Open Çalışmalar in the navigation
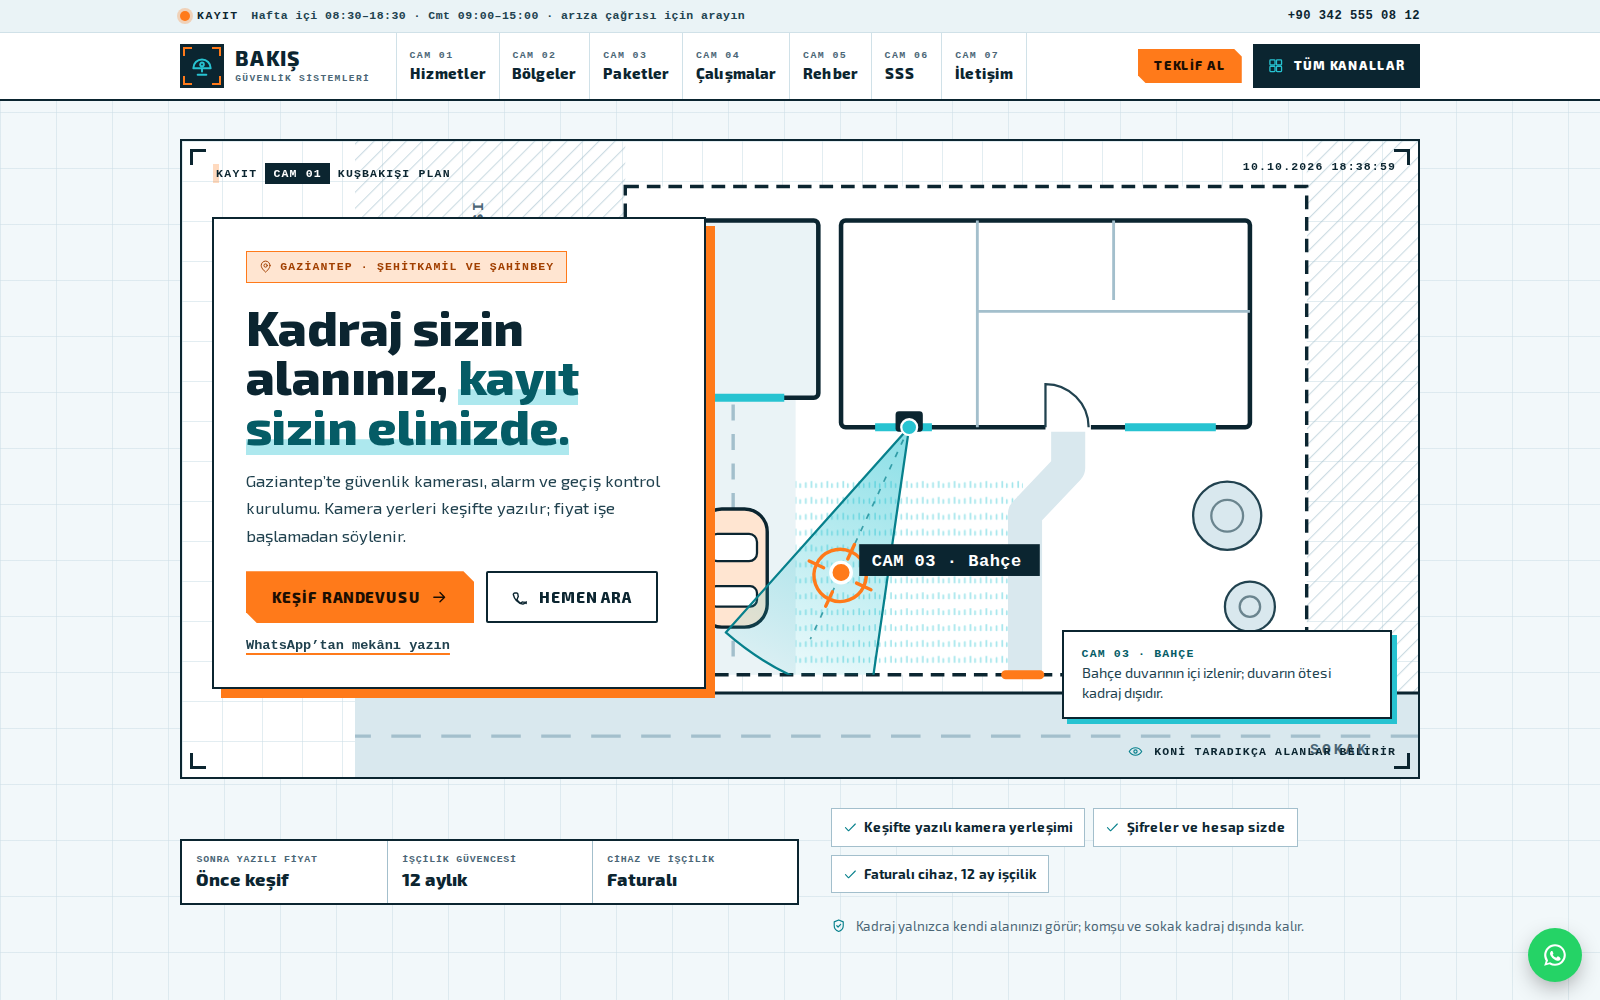Viewport: 1600px width, 1000px height. [x=736, y=66]
